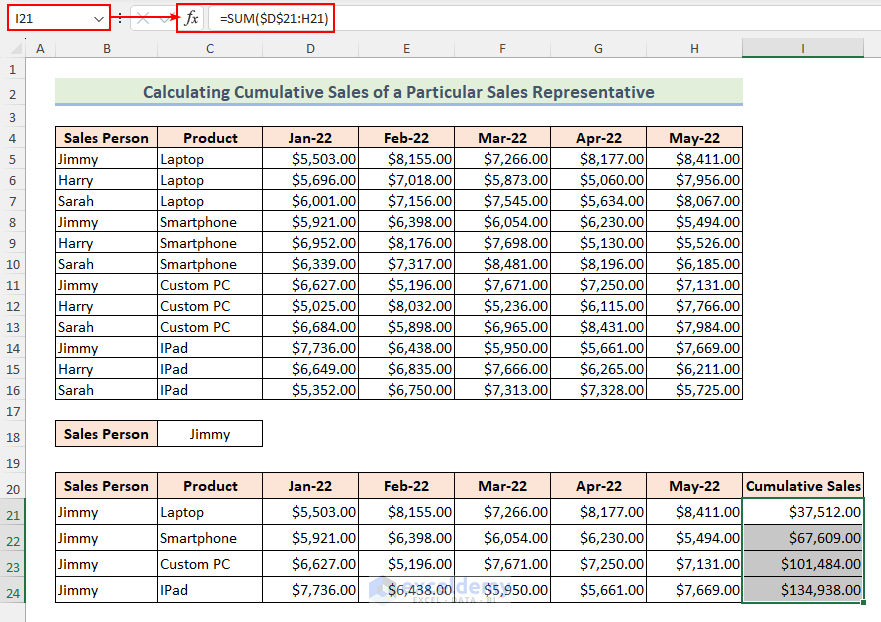This screenshot has width=881, height=622.
Task: Select column F header
Action: tap(503, 49)
